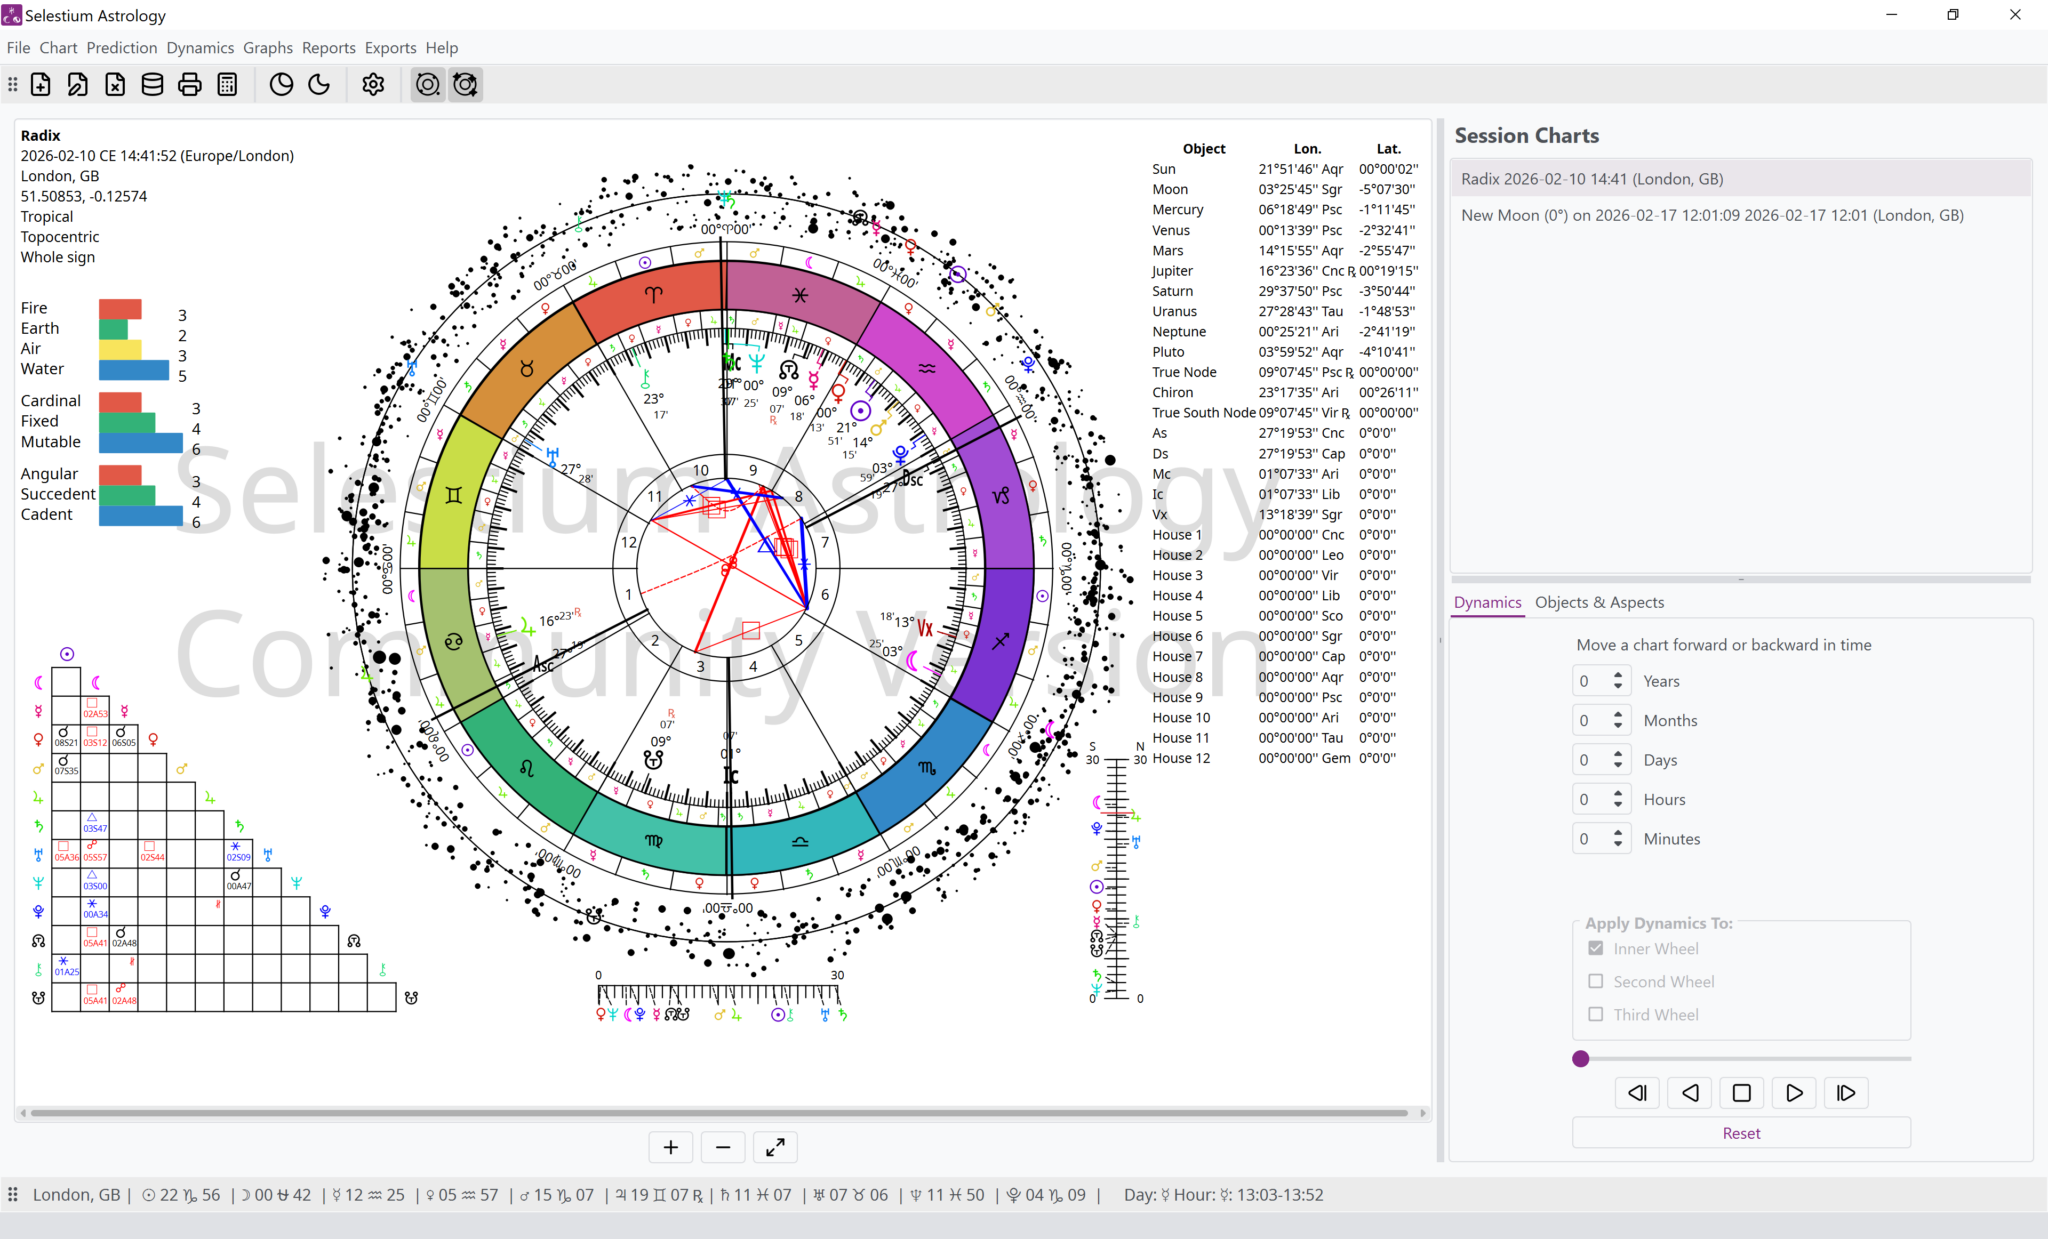Create a new chart file
This screenshot has height=1239, width=2048.
point(40,84)
